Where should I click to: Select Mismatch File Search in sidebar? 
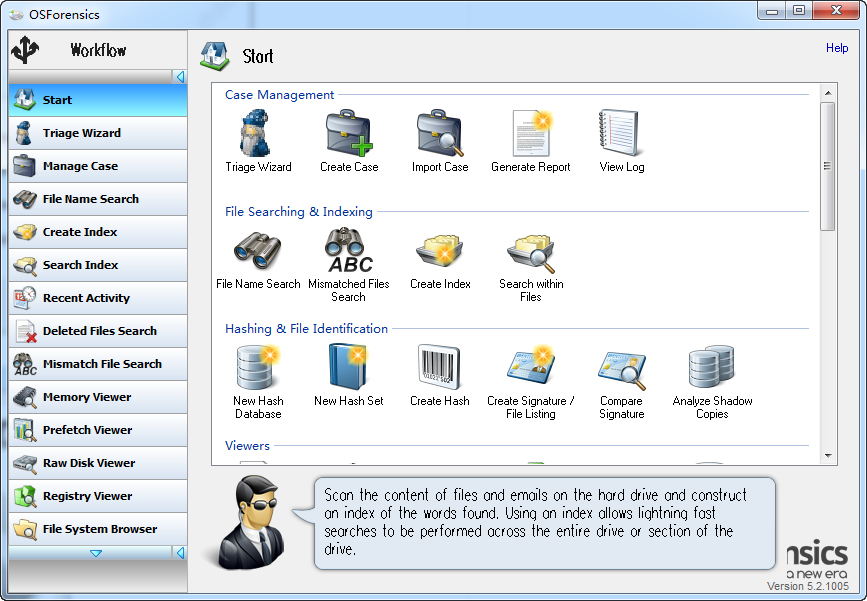tap(98, 364)
